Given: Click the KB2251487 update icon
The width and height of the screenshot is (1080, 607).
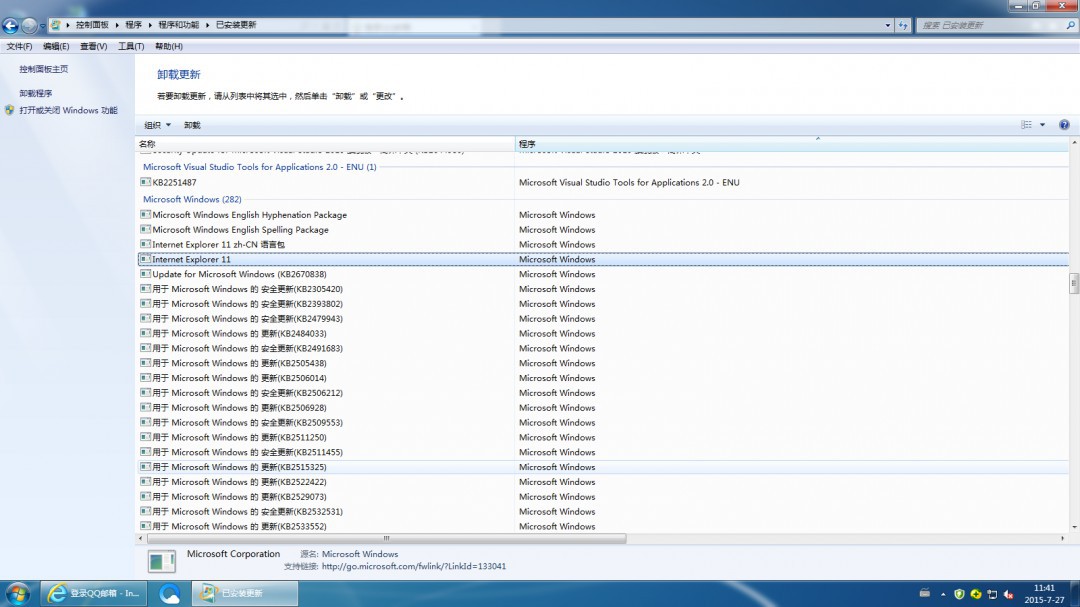Looking at the screenshot, I should (145, 182).
